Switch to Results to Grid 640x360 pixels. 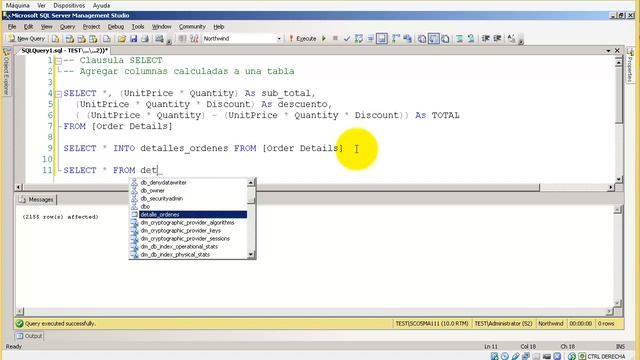[433, 38]
